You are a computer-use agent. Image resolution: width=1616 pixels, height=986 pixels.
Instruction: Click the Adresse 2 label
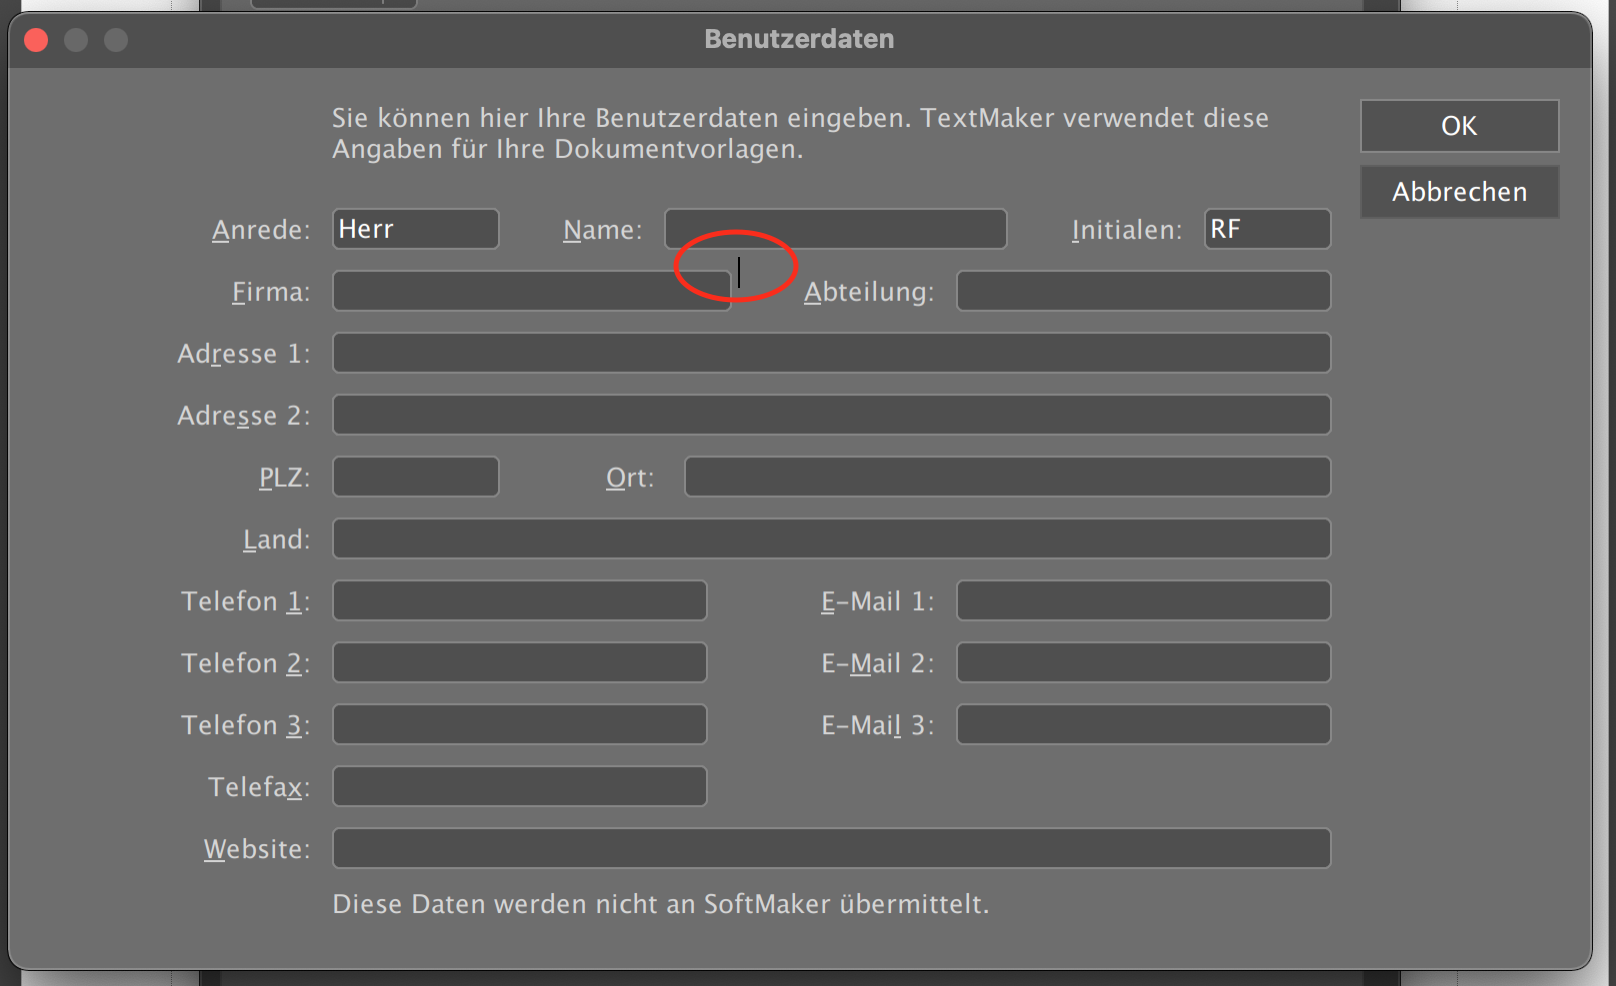click(x=244, y=416)
